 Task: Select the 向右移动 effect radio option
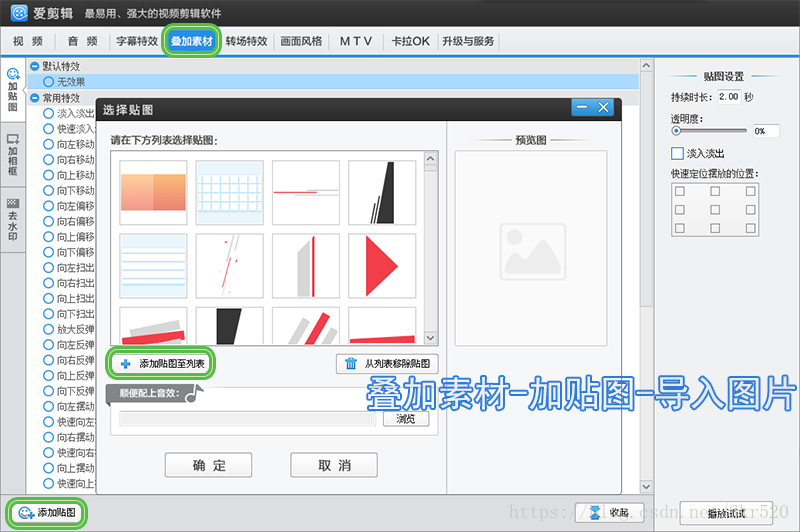tap(49, 160)
